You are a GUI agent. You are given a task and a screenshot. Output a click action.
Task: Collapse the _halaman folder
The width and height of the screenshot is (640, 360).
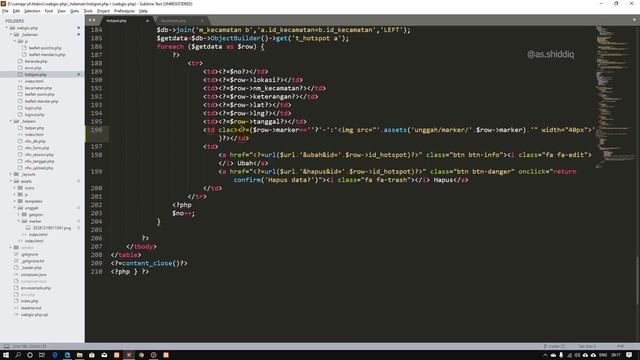[11, 35]
